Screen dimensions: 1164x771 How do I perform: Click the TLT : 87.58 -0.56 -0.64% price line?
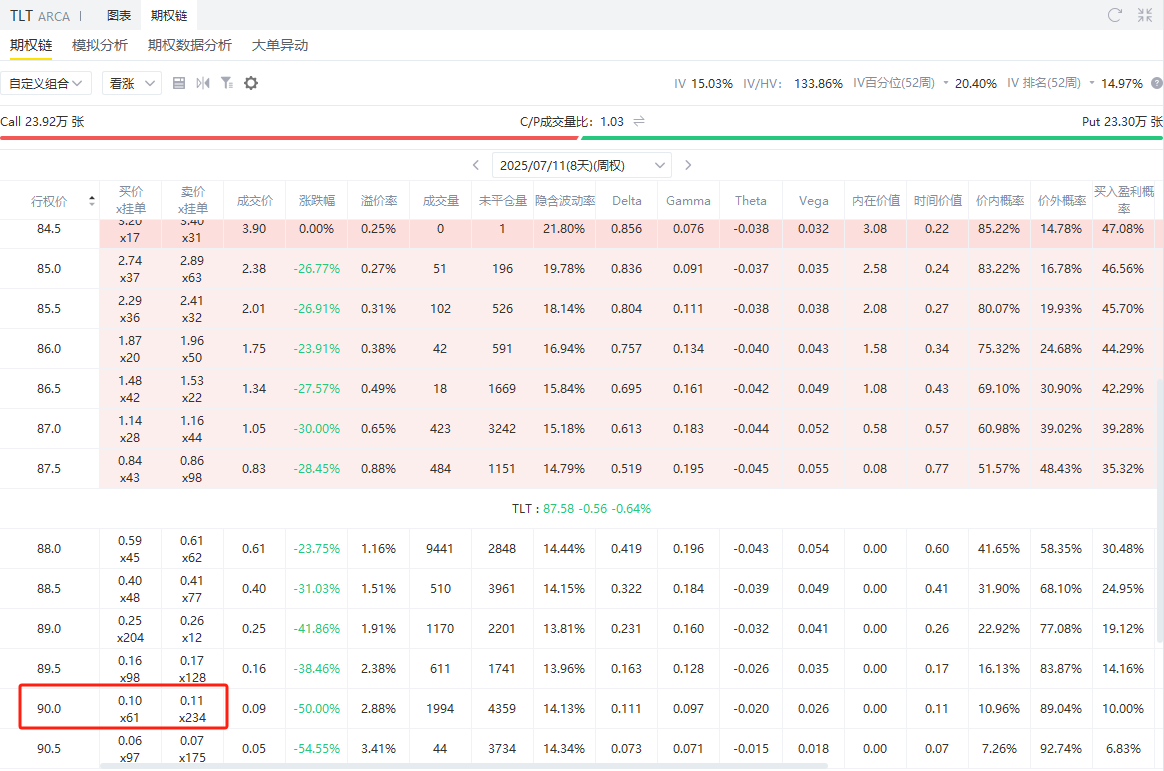point(581,508)
